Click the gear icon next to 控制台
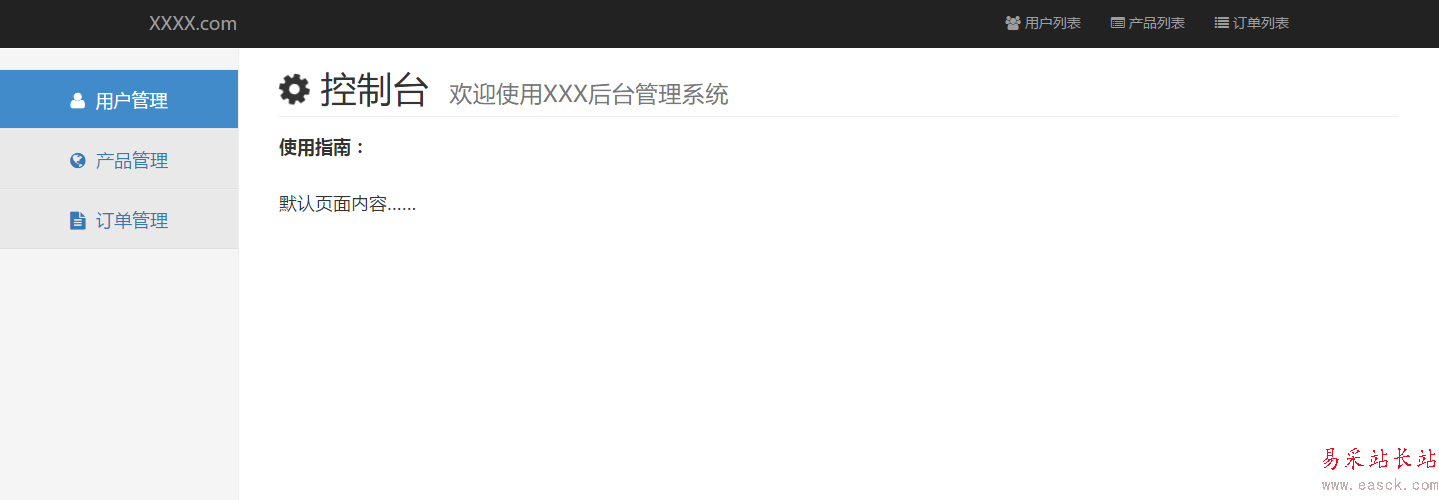 (294, 89)
